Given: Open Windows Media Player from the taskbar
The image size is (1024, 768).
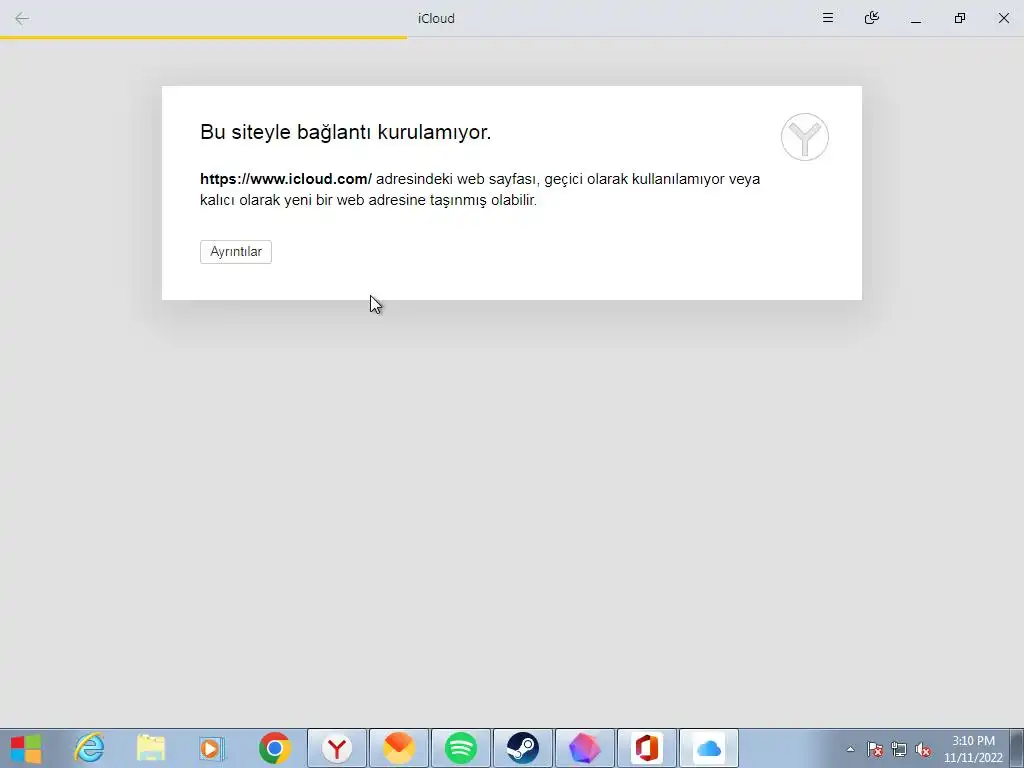Looking at the screenshot, I should click(x=212, y=748).
